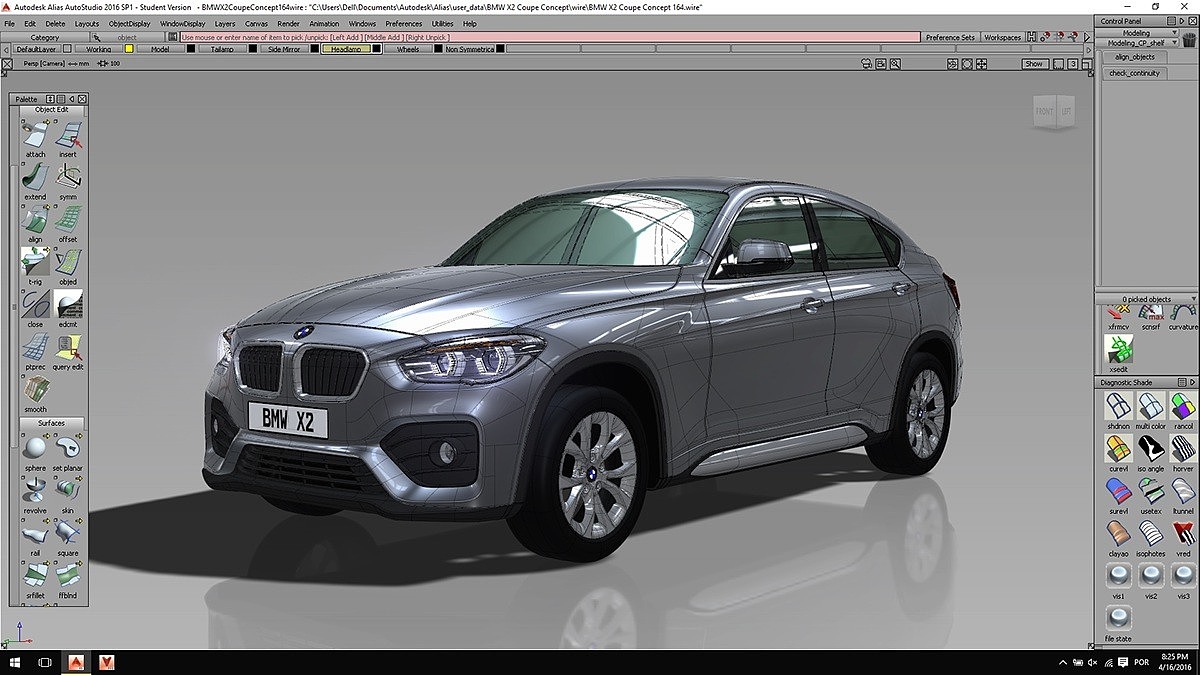Screen dimensions: 1200x675
Task: Click the pink prompt line input field
Action: [550, 37]
